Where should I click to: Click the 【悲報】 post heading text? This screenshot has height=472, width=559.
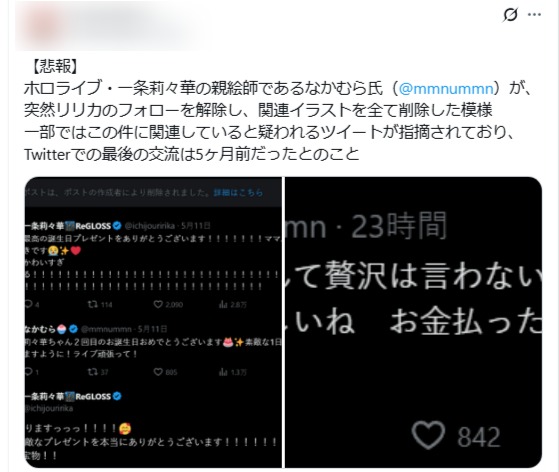[x=55, y=66]
